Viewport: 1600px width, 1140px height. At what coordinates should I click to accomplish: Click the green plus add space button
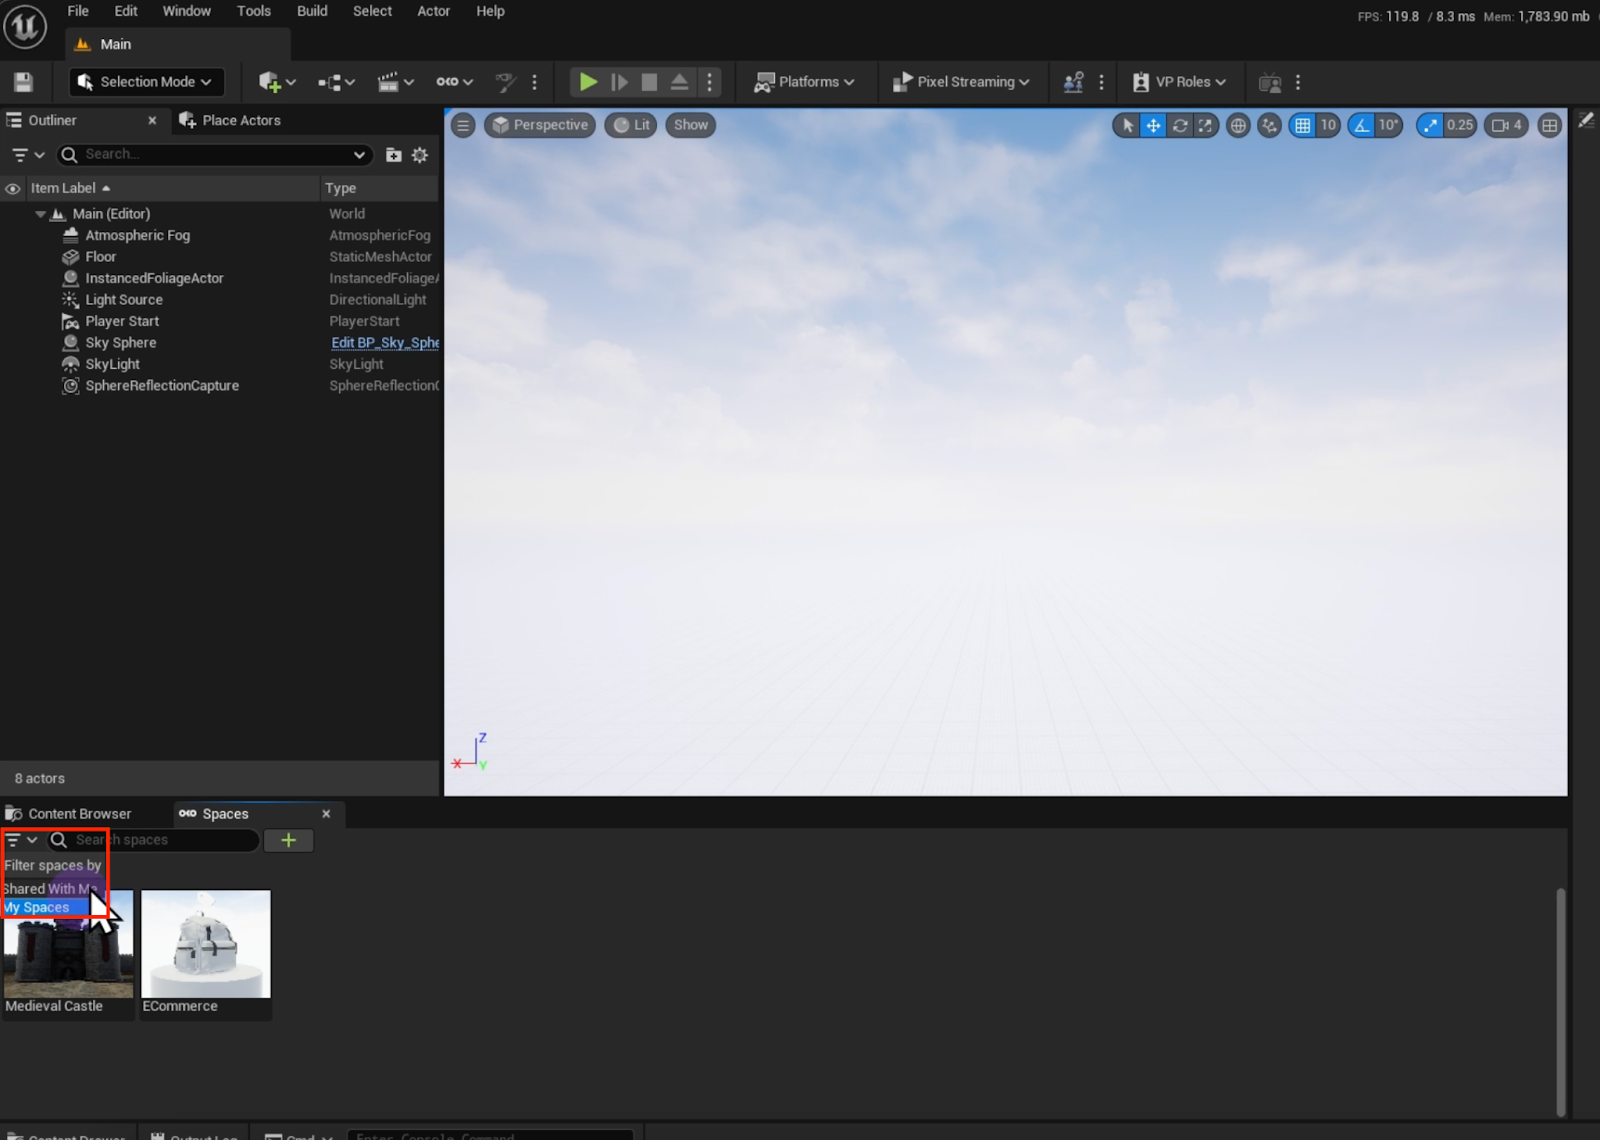pos(288,840)
